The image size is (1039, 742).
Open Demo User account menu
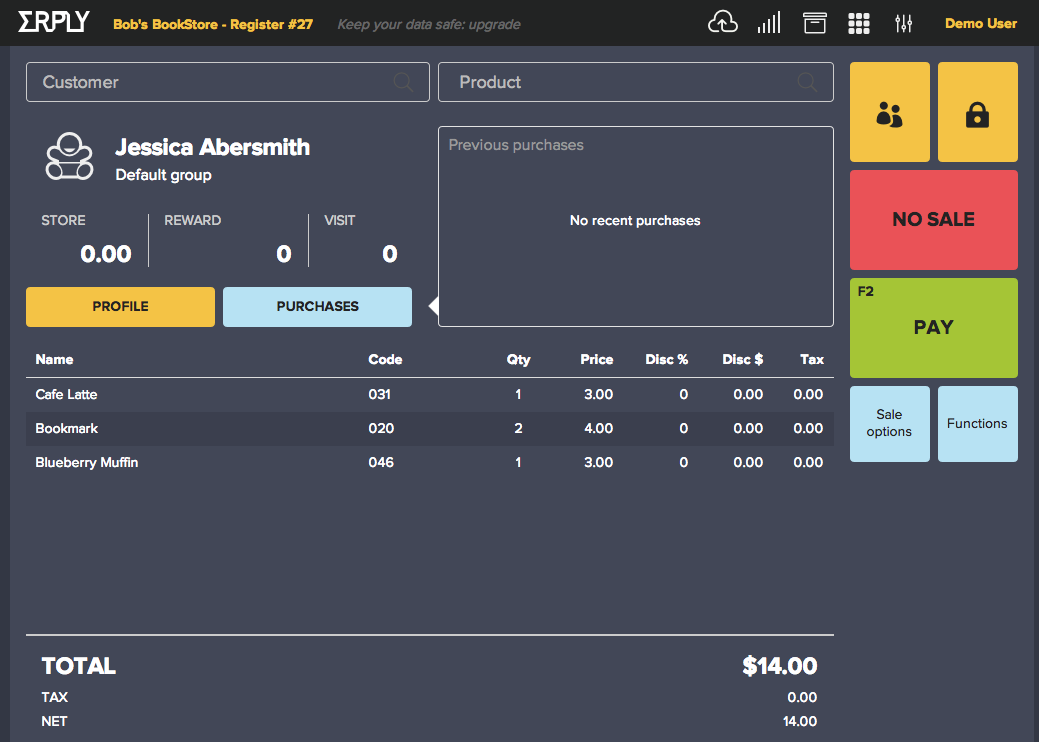click(980, 23)
